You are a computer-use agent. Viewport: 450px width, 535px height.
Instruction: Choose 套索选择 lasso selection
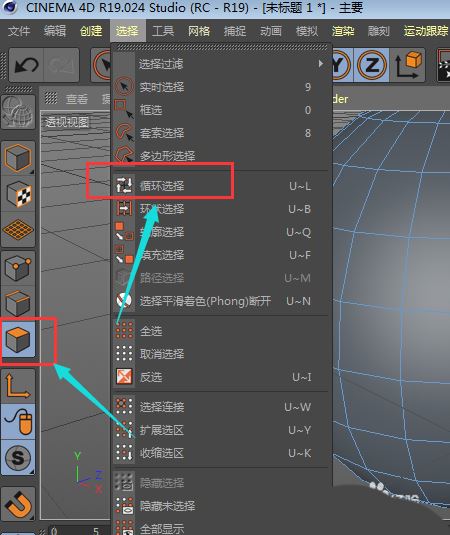pyautogui.click(x=221, y=133)
